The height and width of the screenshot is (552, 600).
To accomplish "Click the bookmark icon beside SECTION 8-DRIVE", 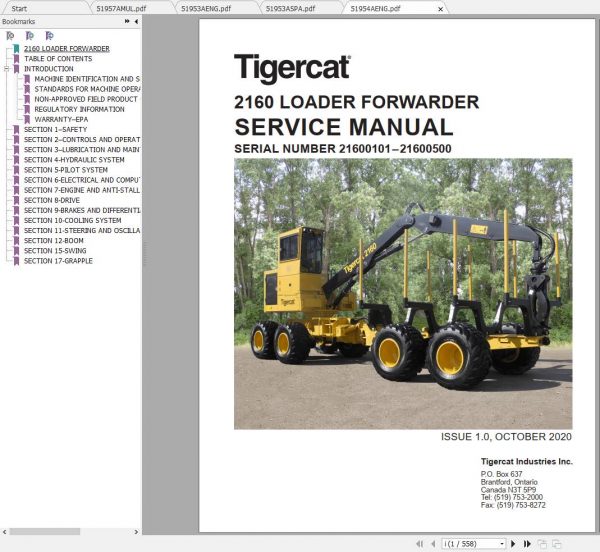I will tap(16, 200).
